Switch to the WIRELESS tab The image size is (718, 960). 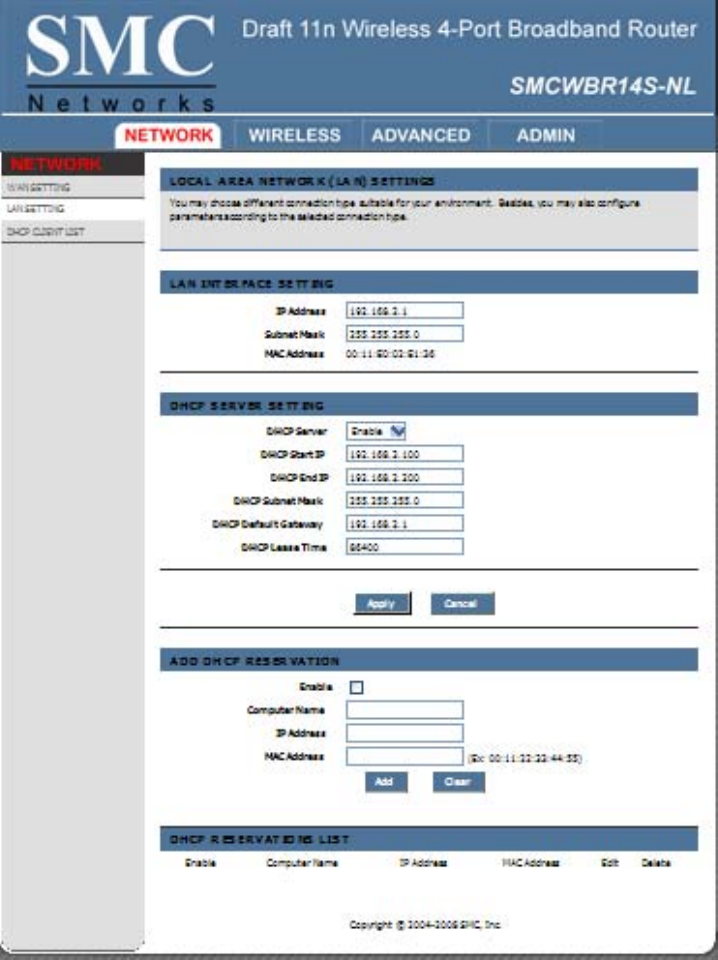coord(294,135)
